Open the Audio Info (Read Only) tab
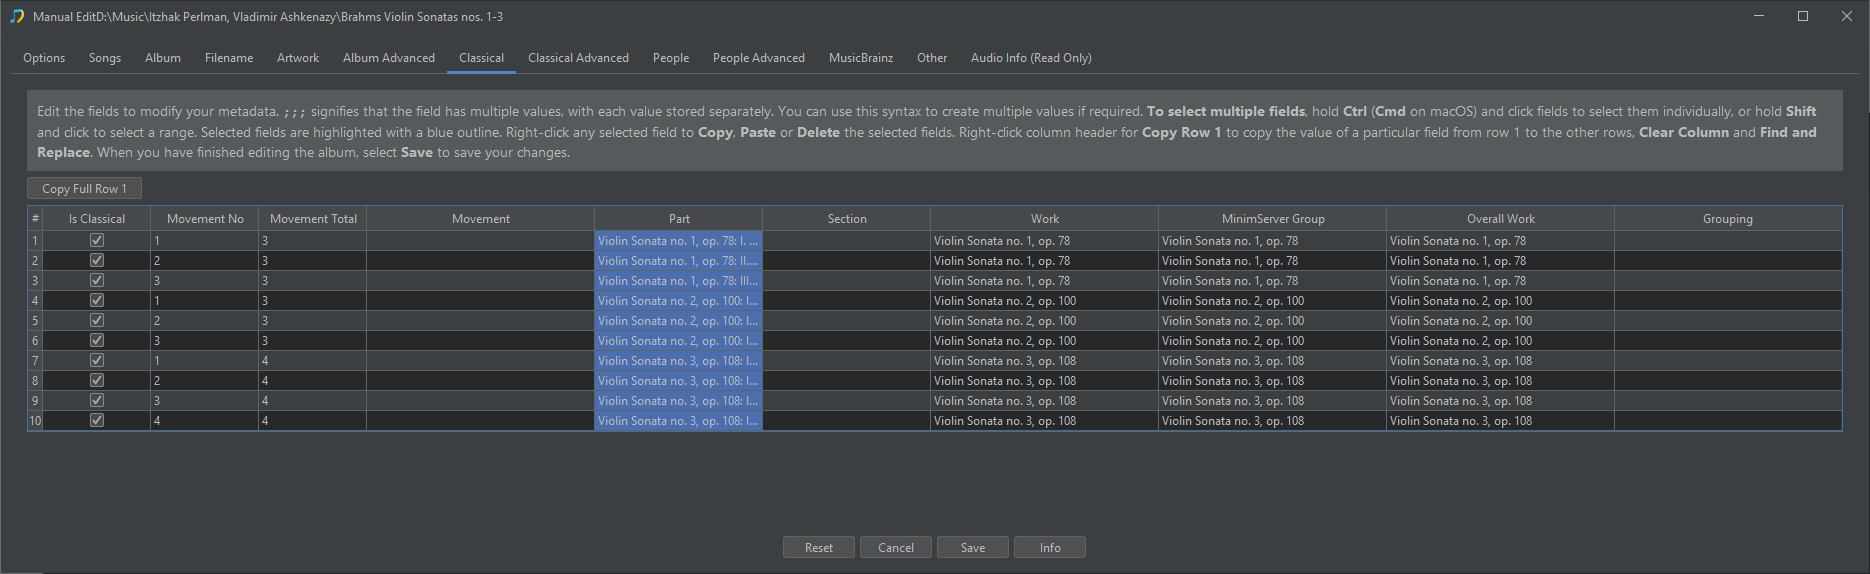Viewport: 1870px width, 574px height. (x=1031, y=58)
